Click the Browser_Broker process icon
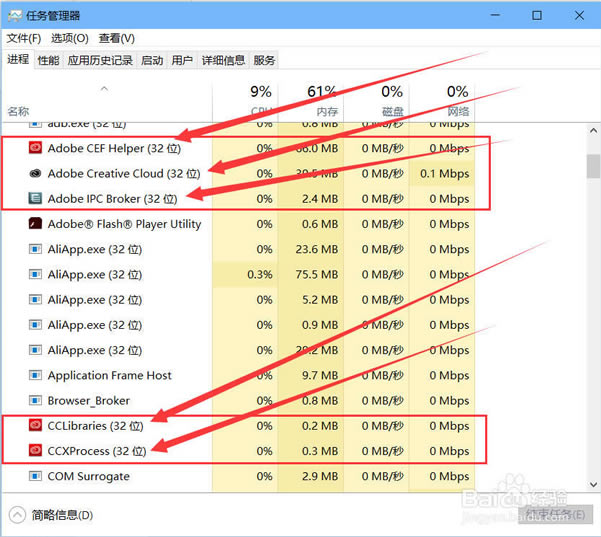 [x=35, y=401]
